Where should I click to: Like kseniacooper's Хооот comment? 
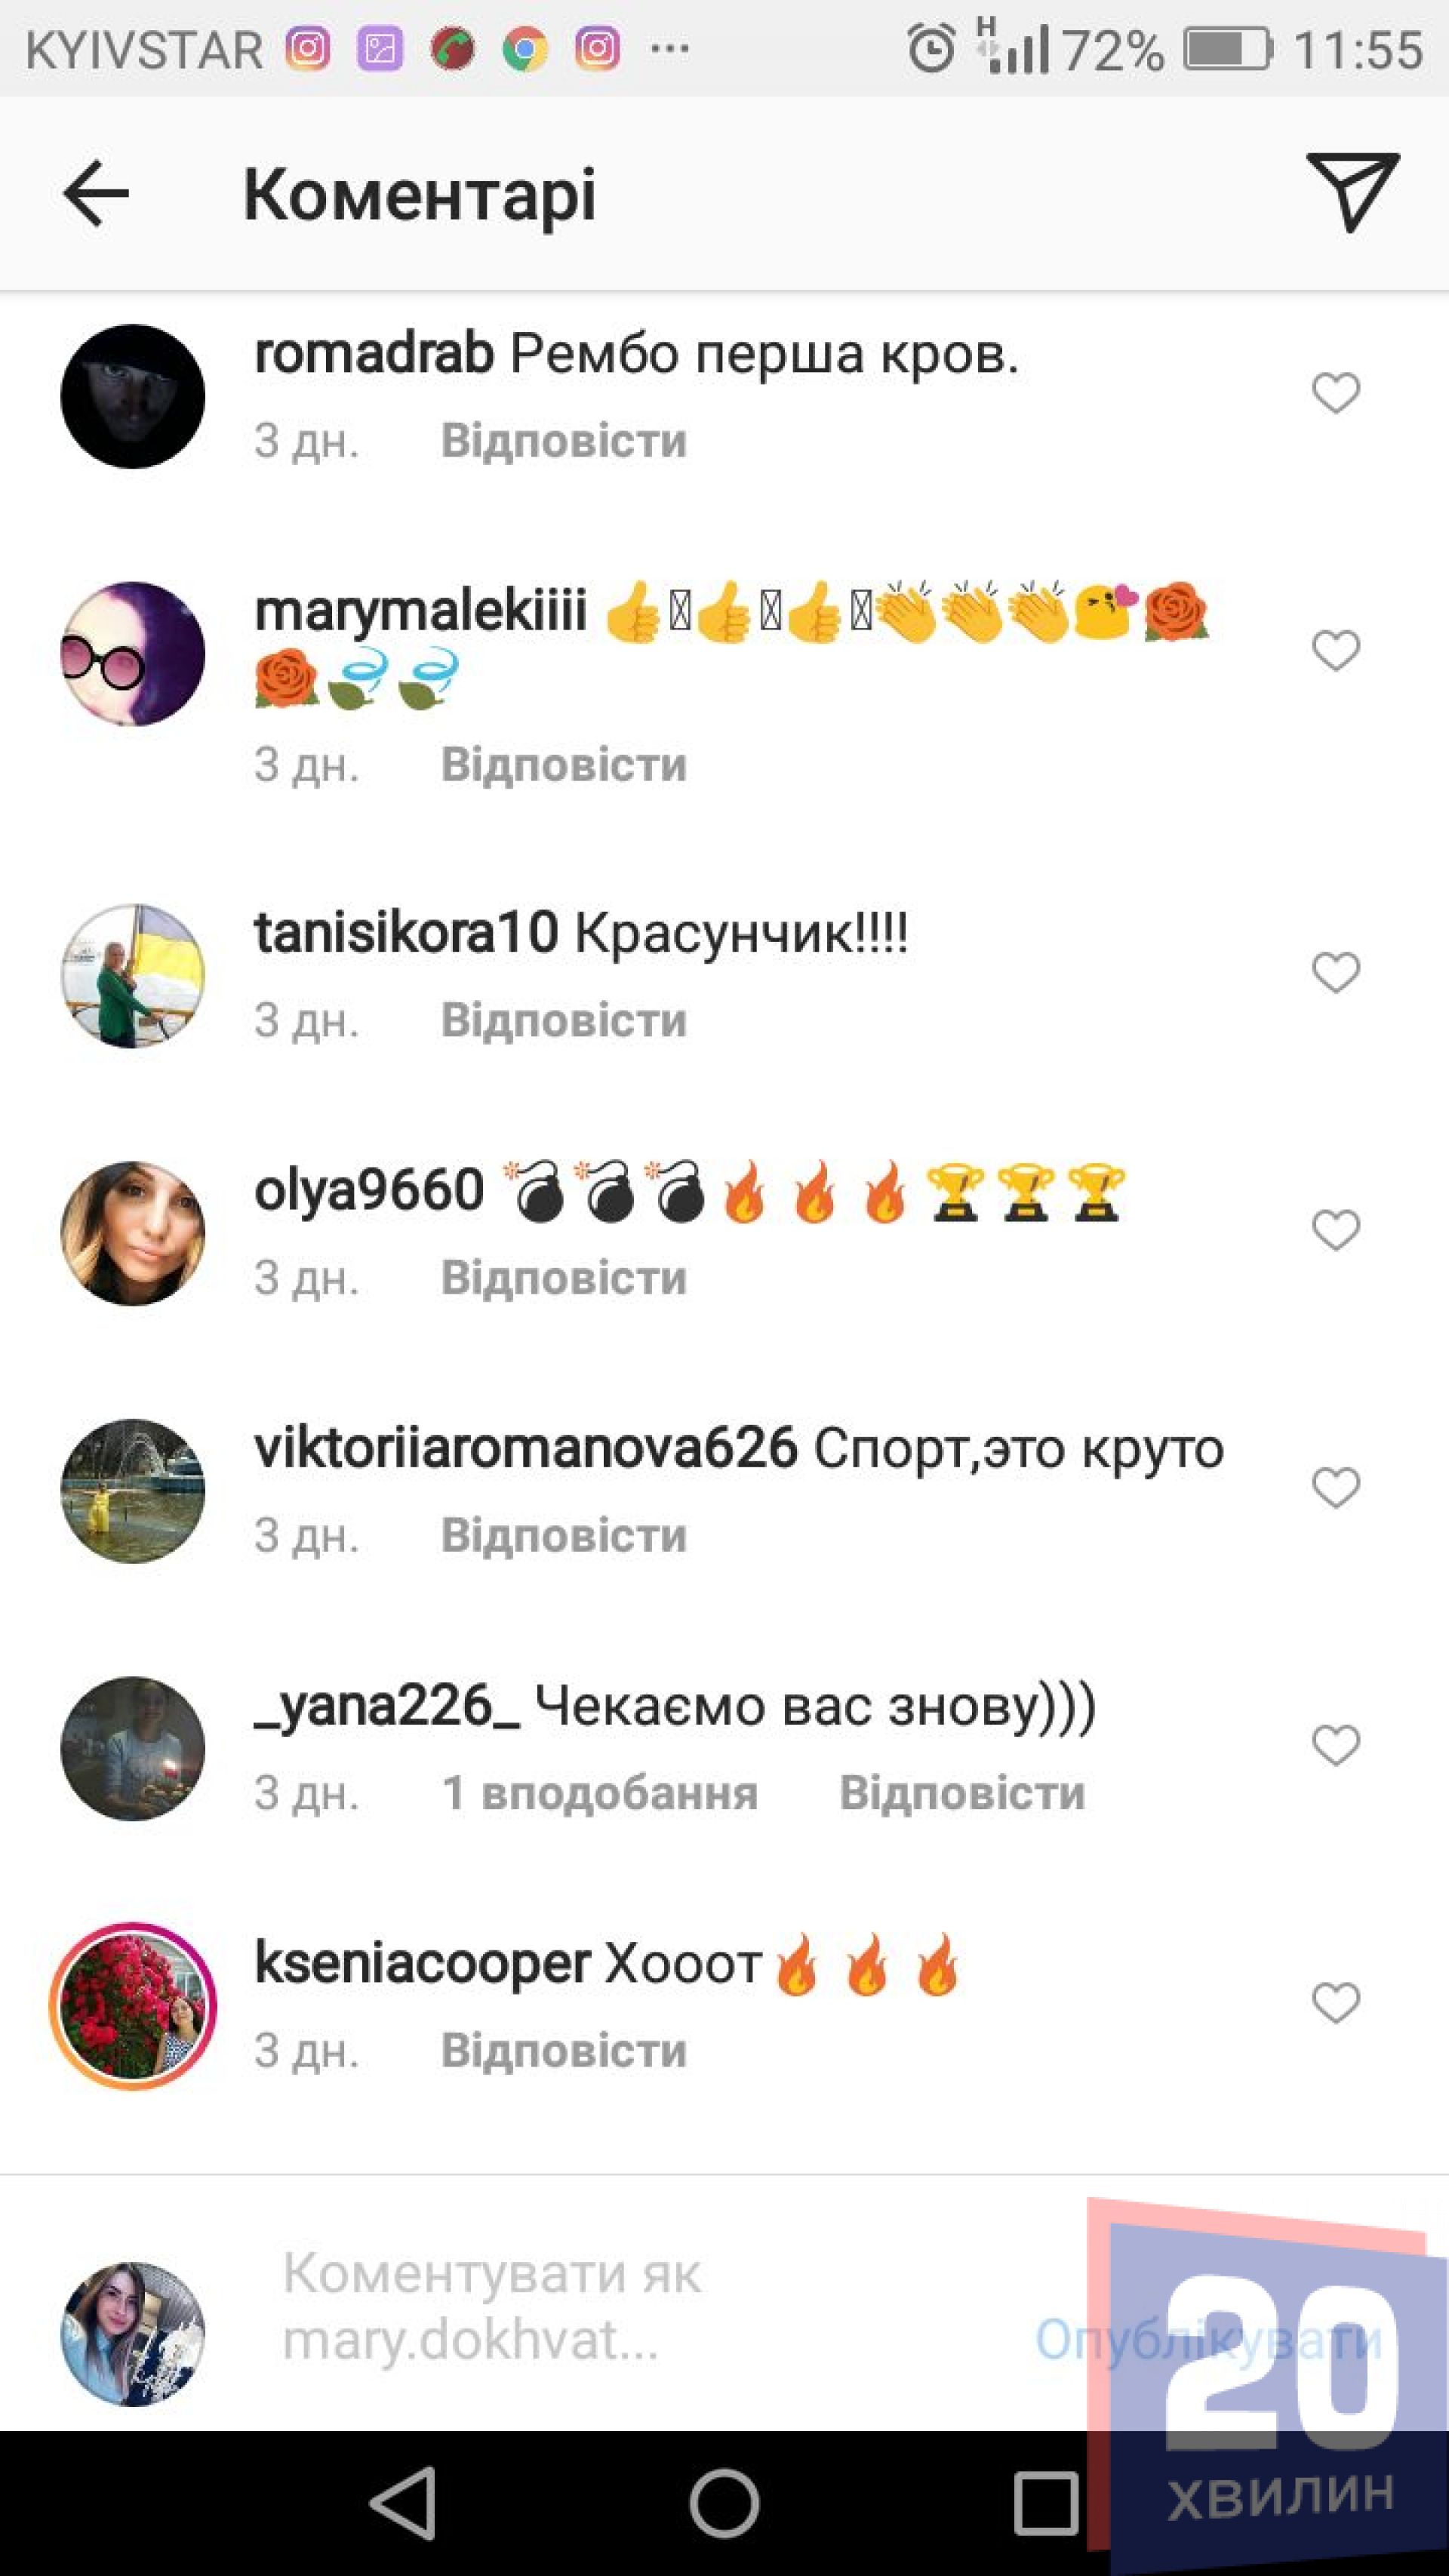pyautogui.click(x=1336, y=2003)
